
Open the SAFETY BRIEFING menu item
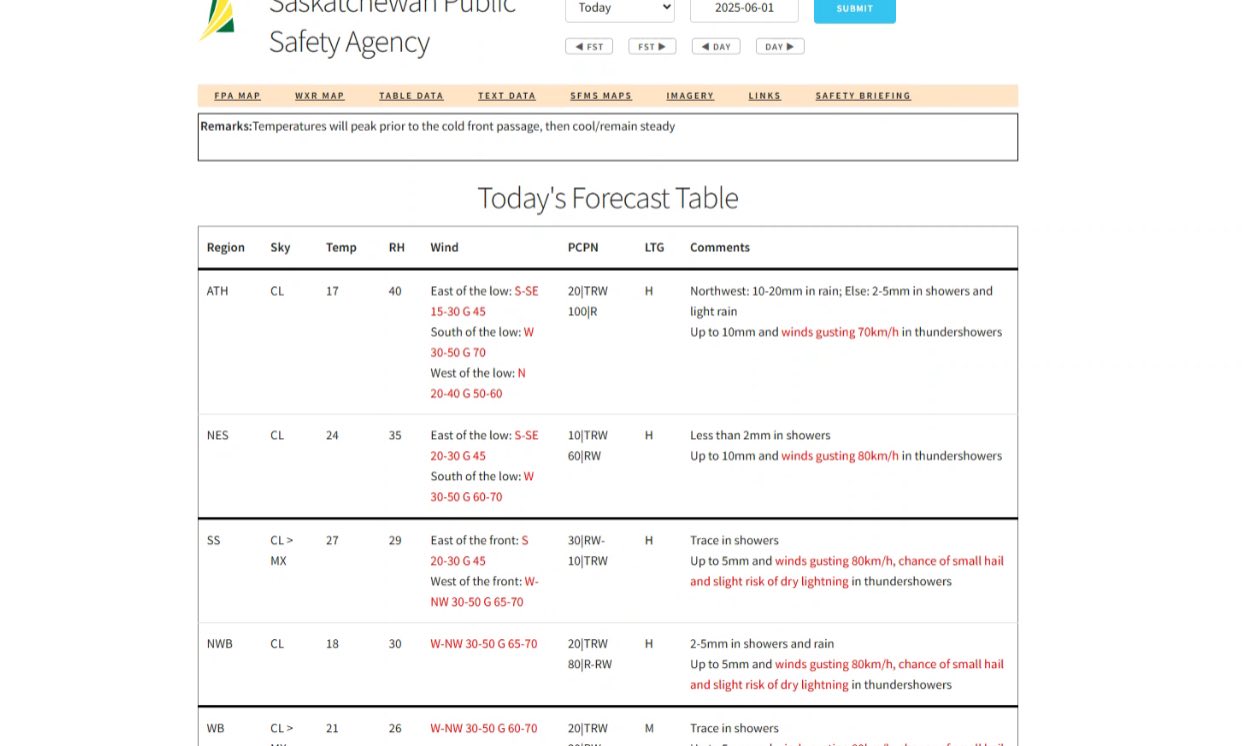(863, 96)
